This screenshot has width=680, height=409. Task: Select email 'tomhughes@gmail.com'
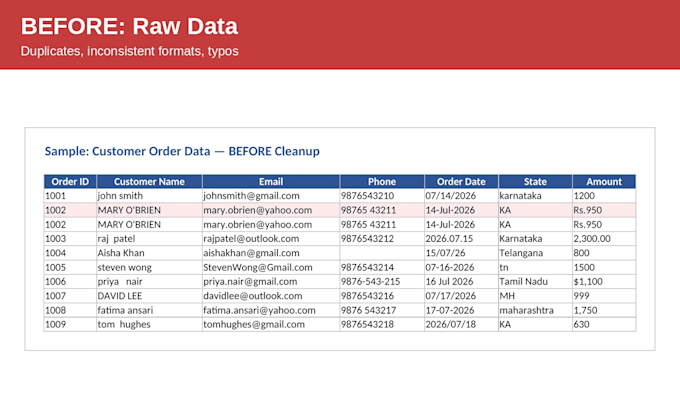tap(271, 324)
